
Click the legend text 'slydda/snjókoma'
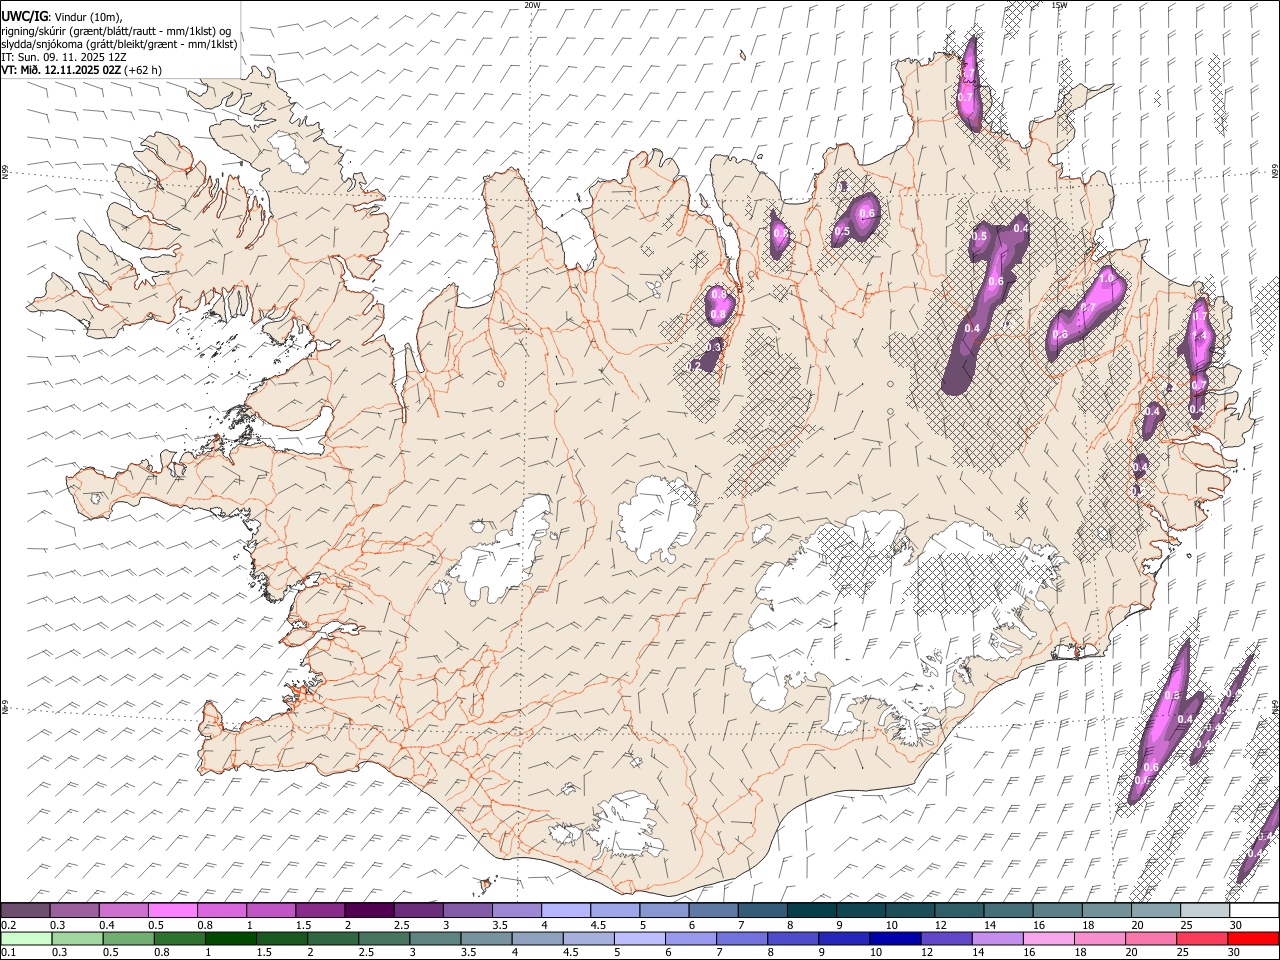[43, 44]
